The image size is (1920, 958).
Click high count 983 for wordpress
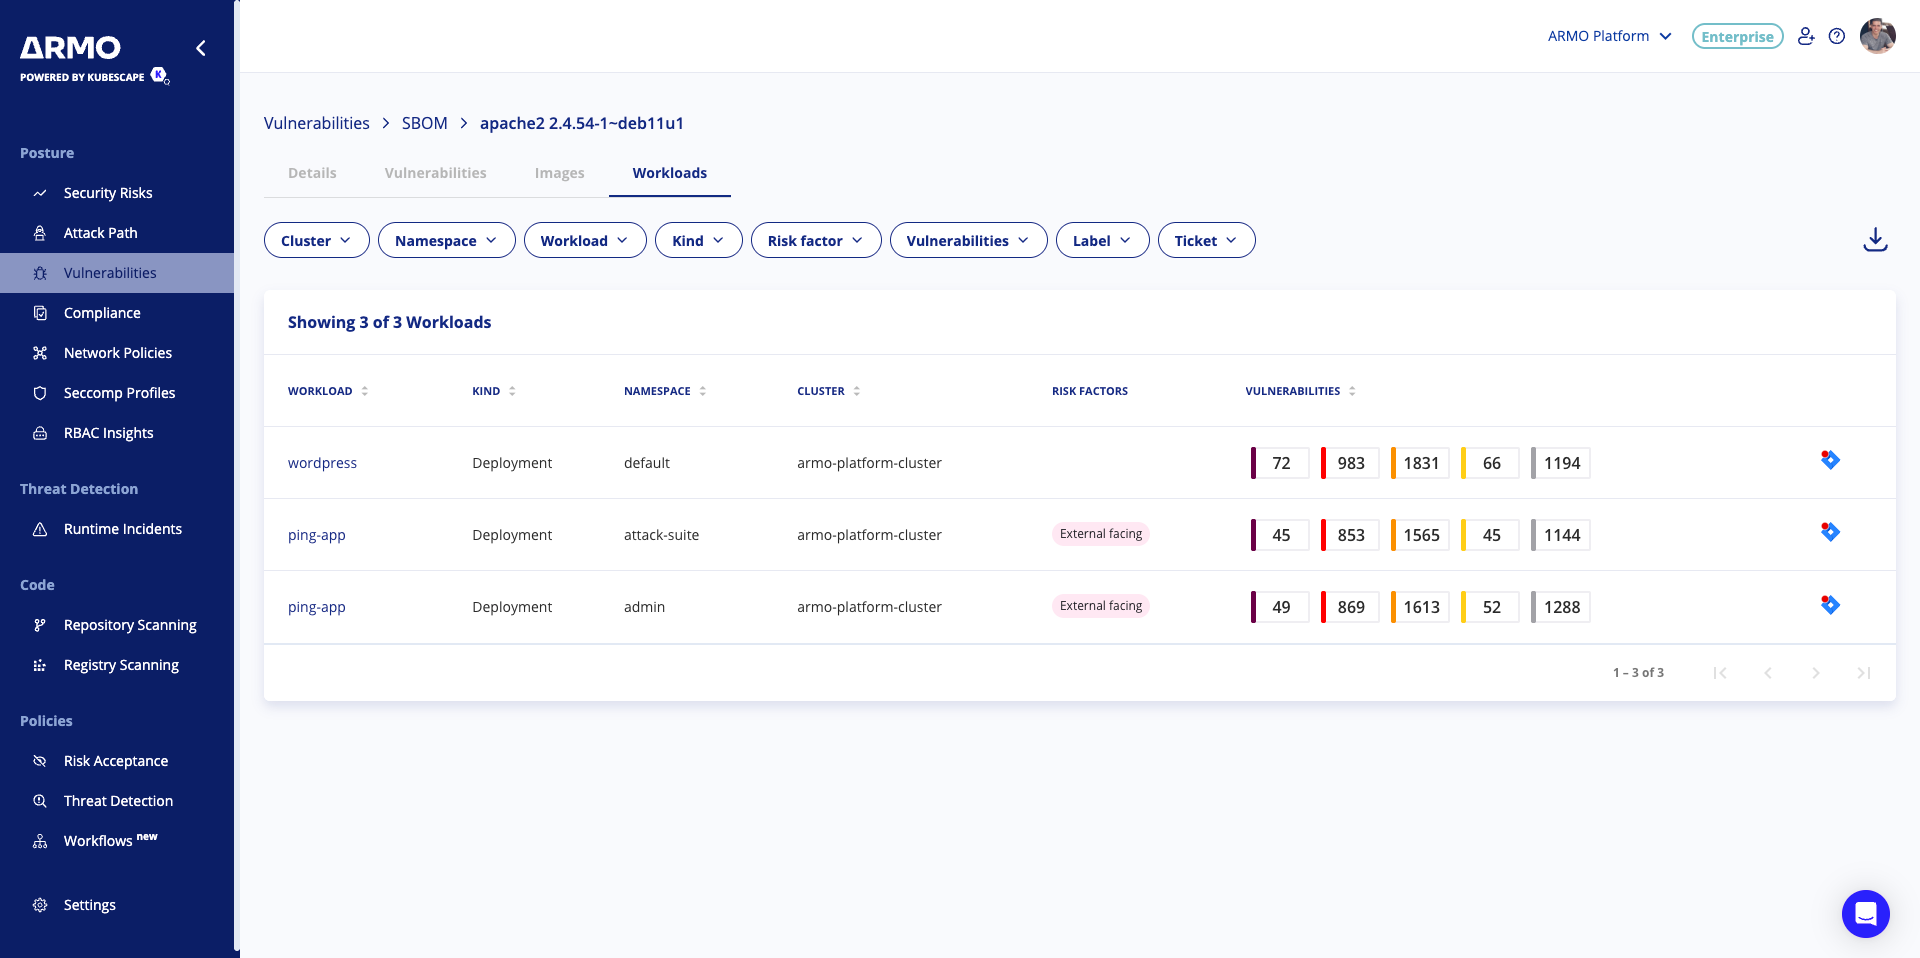click(x=1350, y=463)
